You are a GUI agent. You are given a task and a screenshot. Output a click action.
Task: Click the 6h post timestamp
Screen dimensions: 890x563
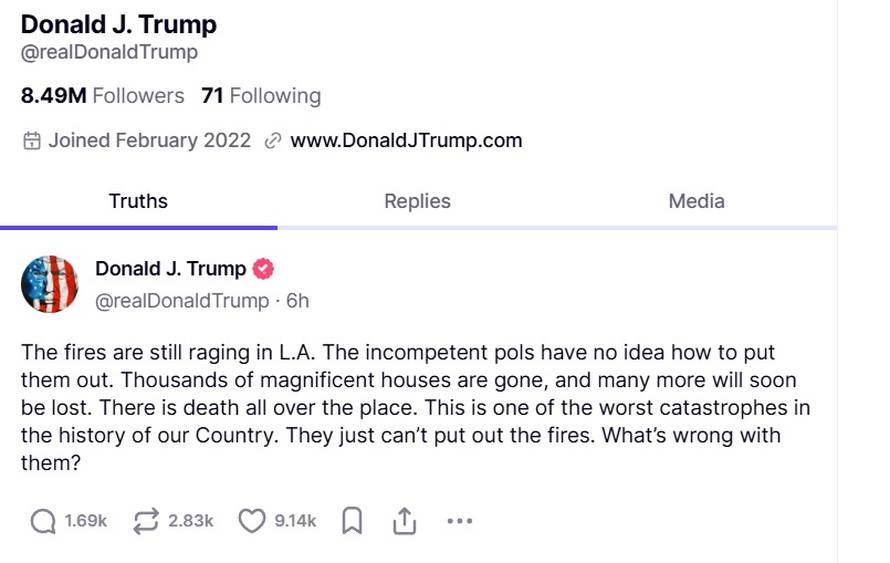tap(298, 300)
